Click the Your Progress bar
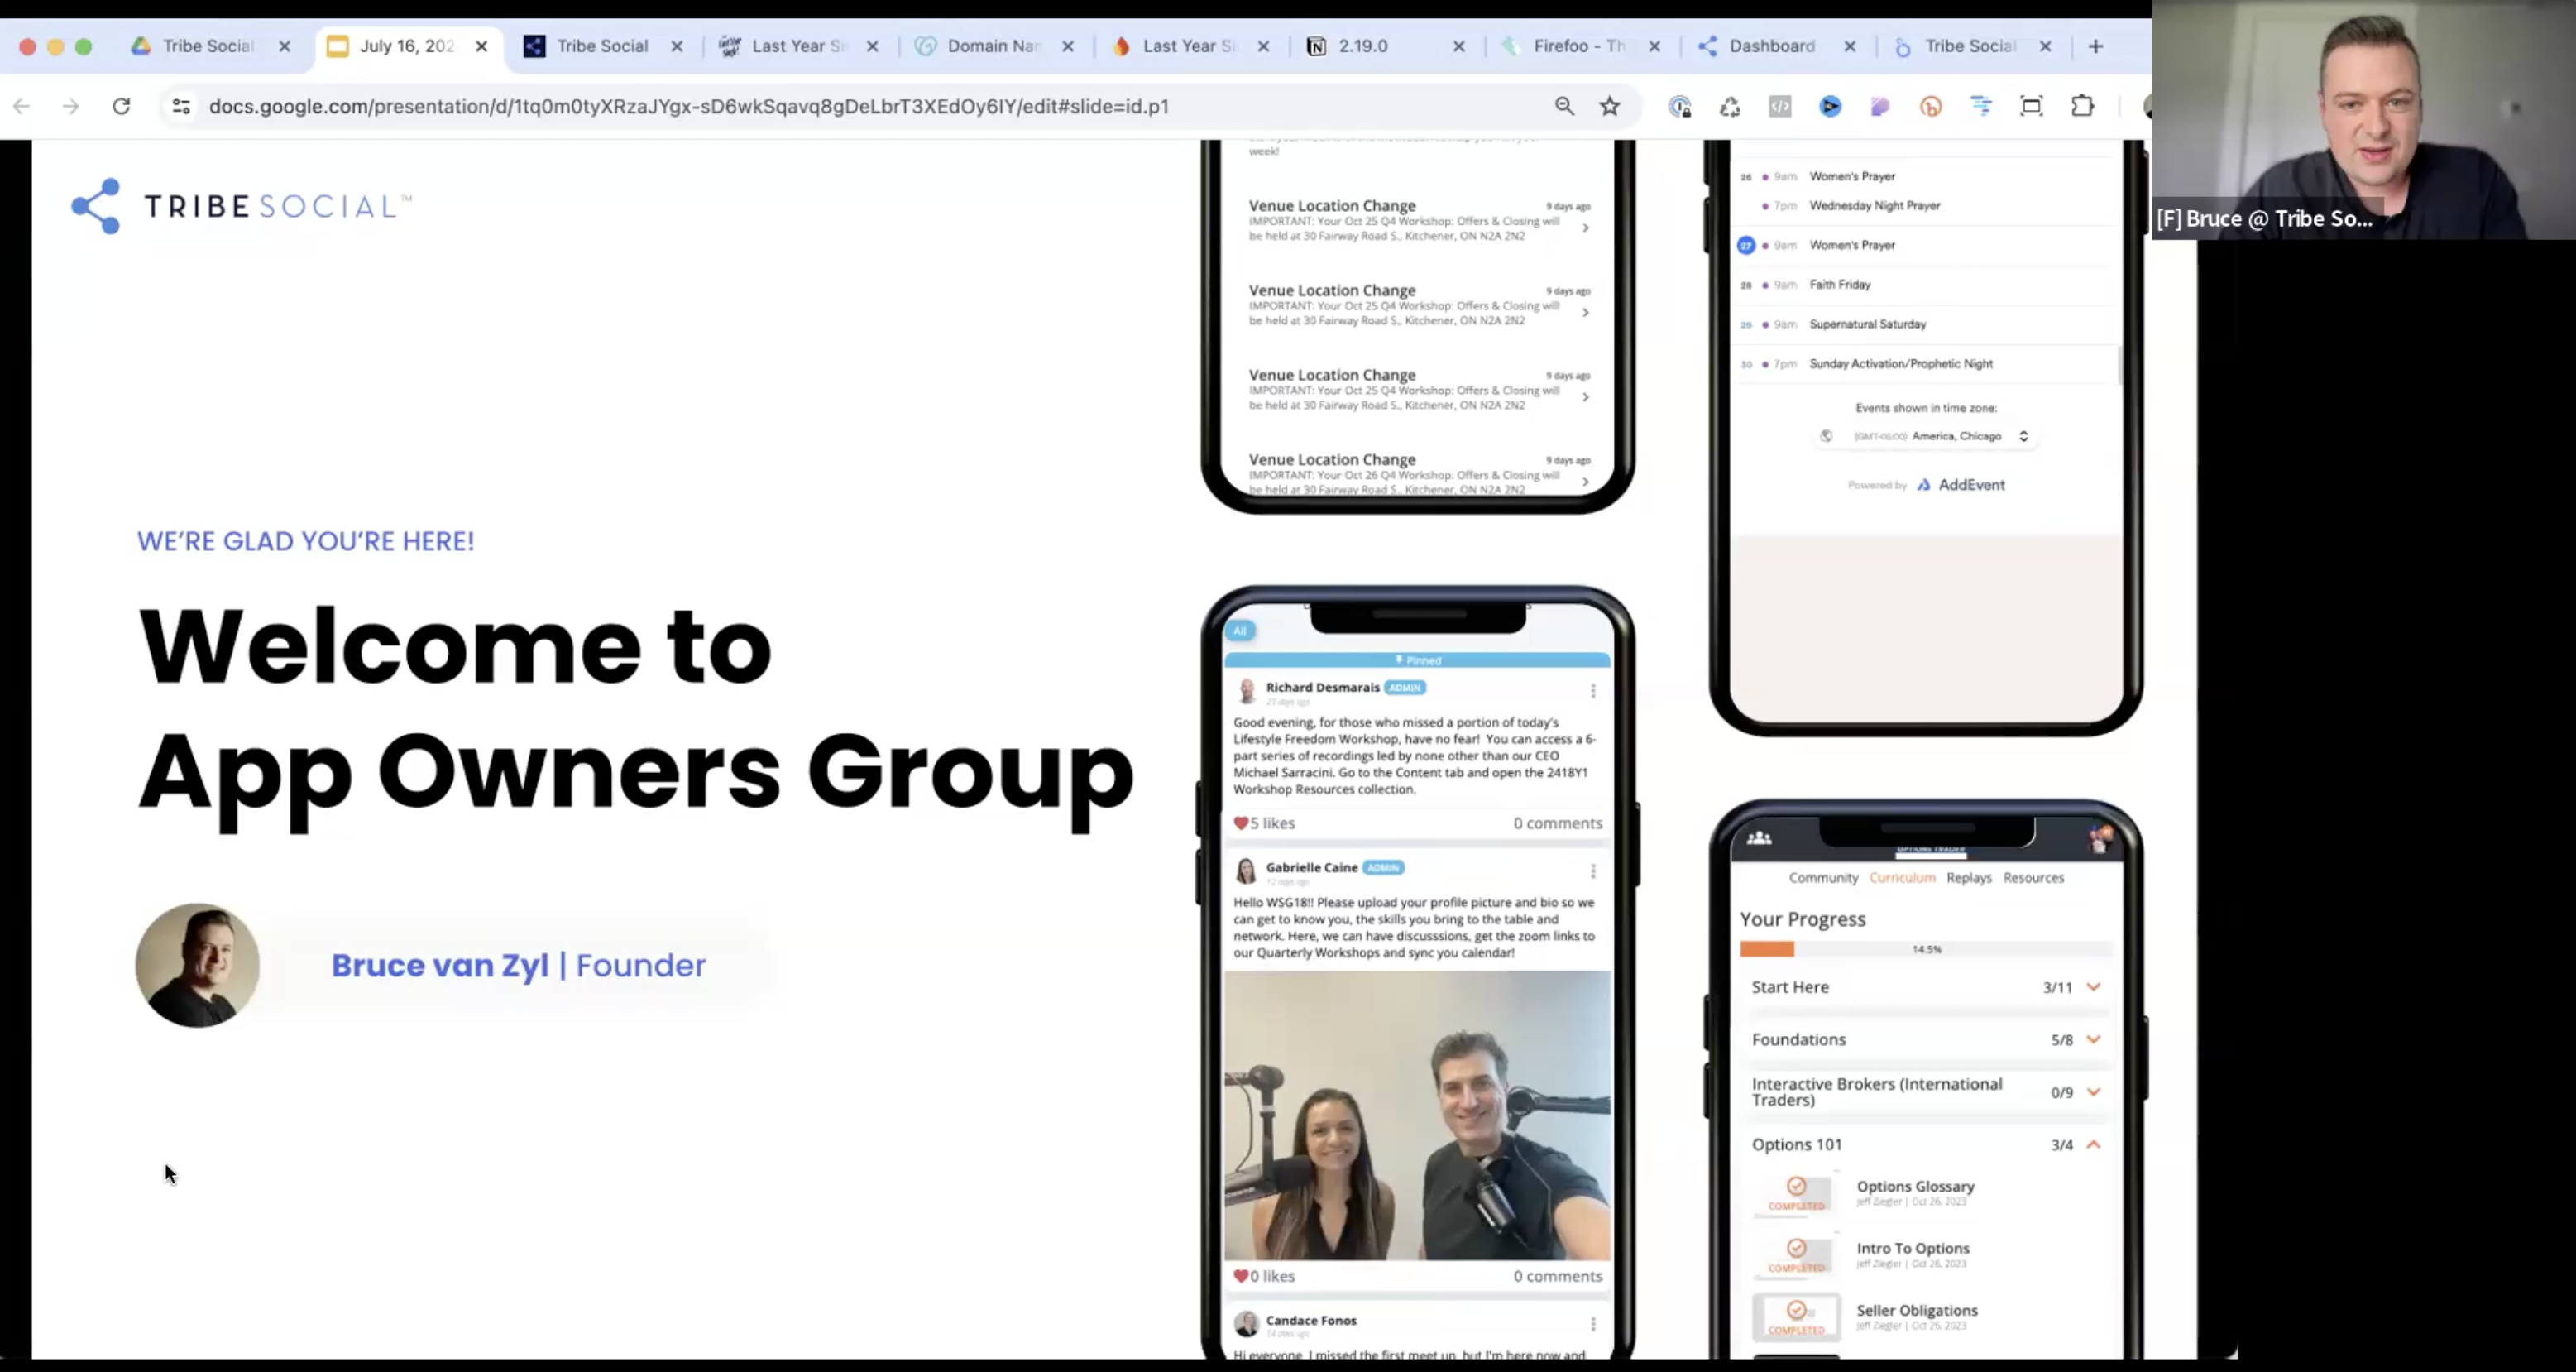The height and width of the screenshot is (1372, 2576). click(x=1925, y=949)
